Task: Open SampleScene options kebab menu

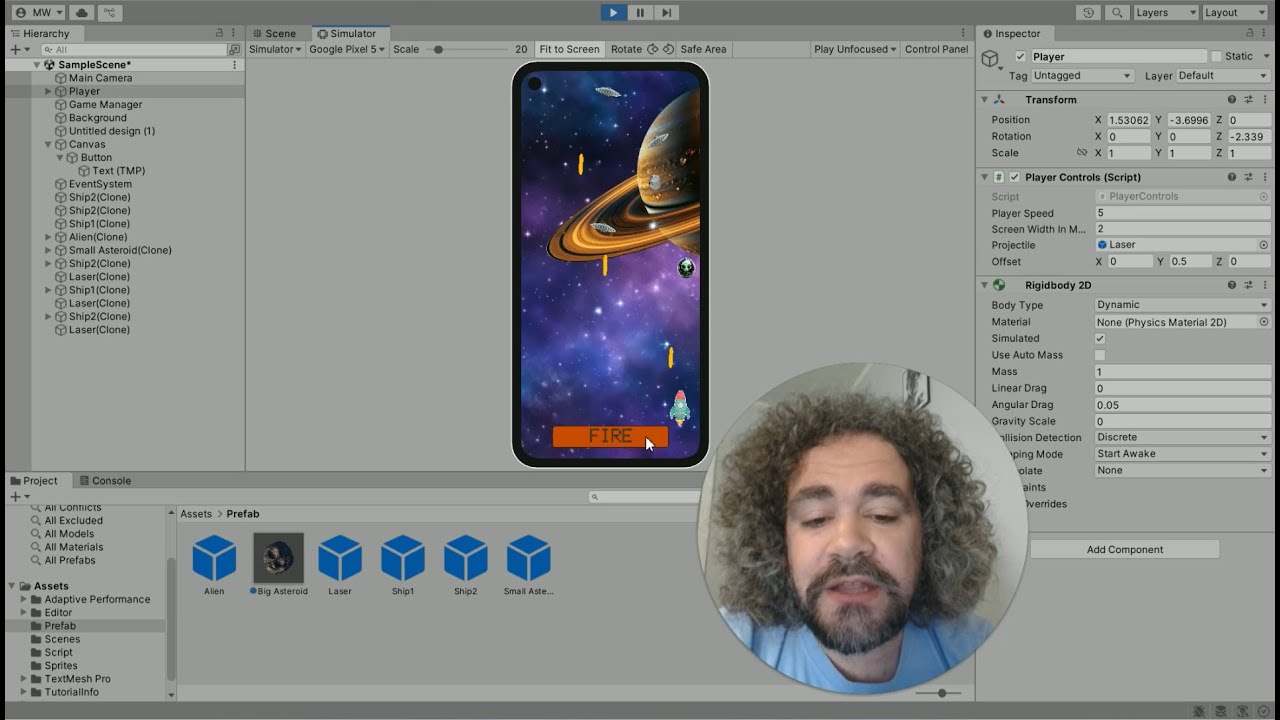Action: coord(235,64)
